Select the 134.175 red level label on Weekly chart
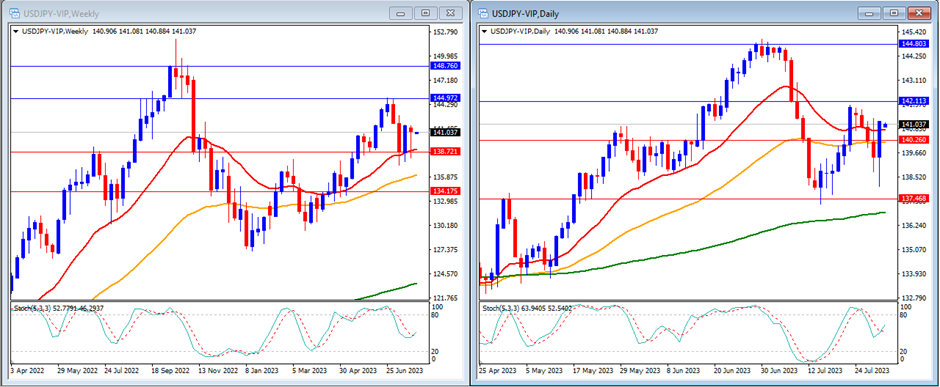Screen dimensions: 940x387 coord(445,192)
